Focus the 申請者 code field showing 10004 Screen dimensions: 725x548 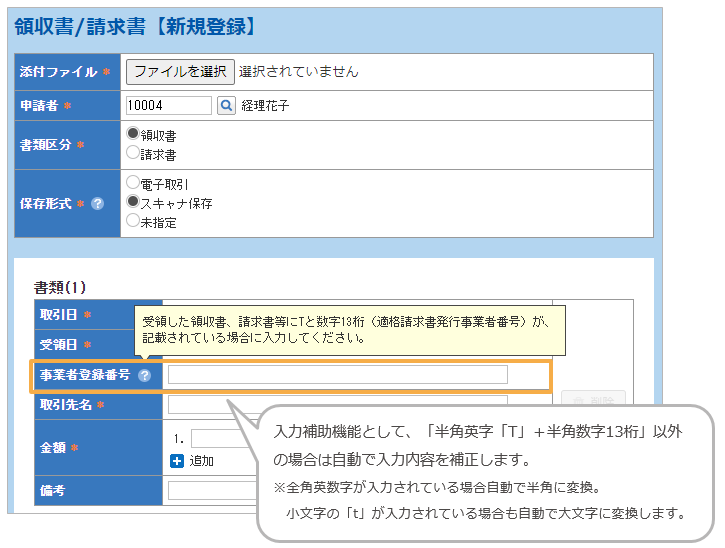(x=169, y=105)
